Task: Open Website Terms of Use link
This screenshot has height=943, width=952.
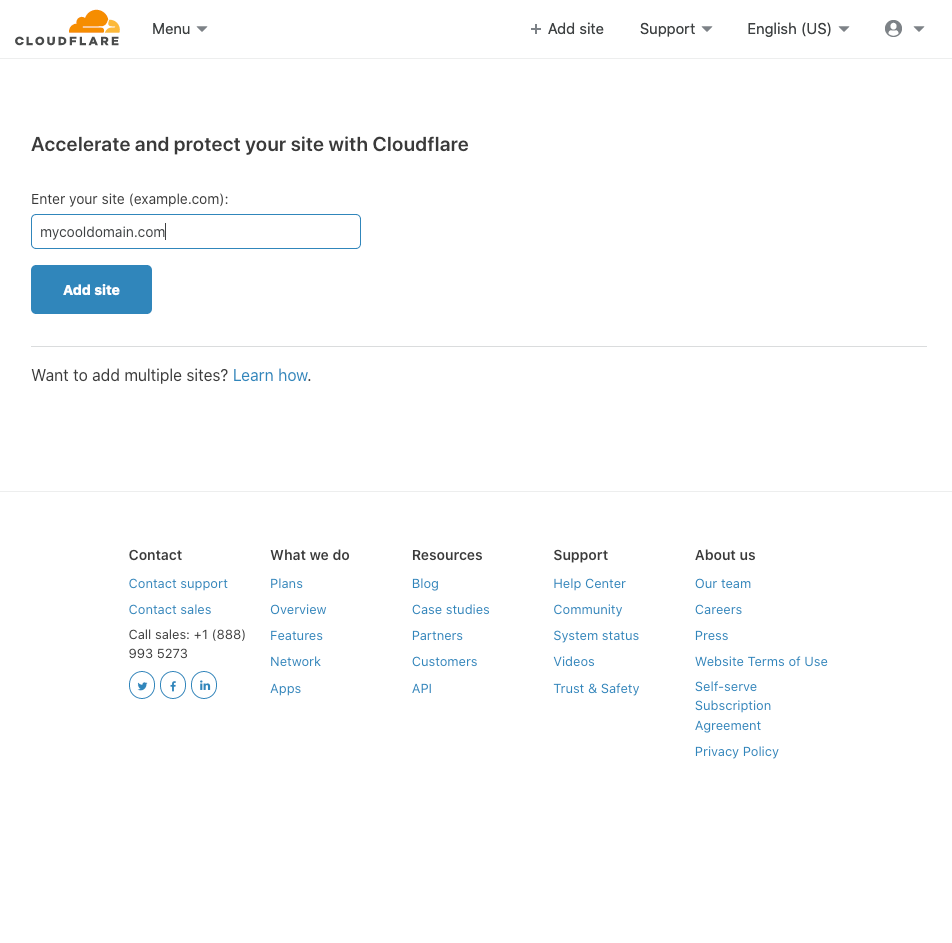Action: 761,662
